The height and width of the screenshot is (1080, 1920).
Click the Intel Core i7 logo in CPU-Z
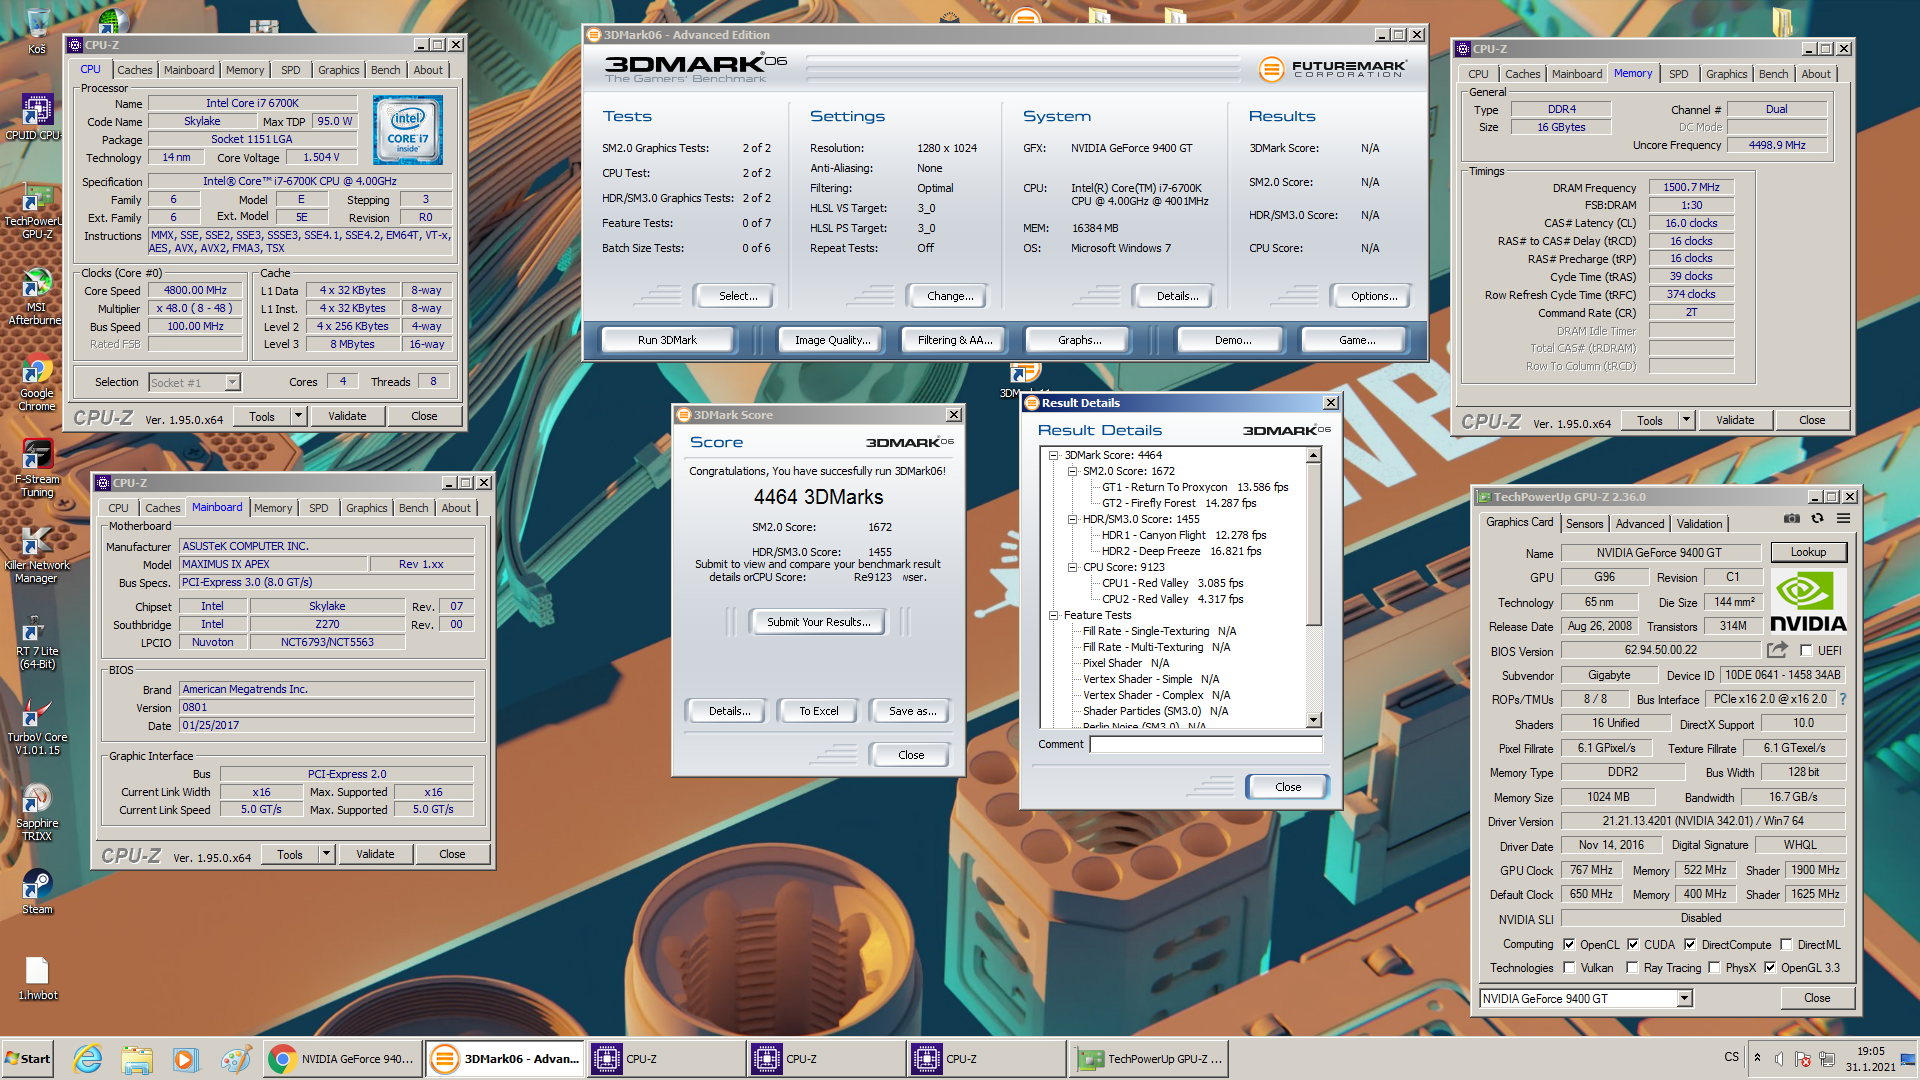(407, 130)
